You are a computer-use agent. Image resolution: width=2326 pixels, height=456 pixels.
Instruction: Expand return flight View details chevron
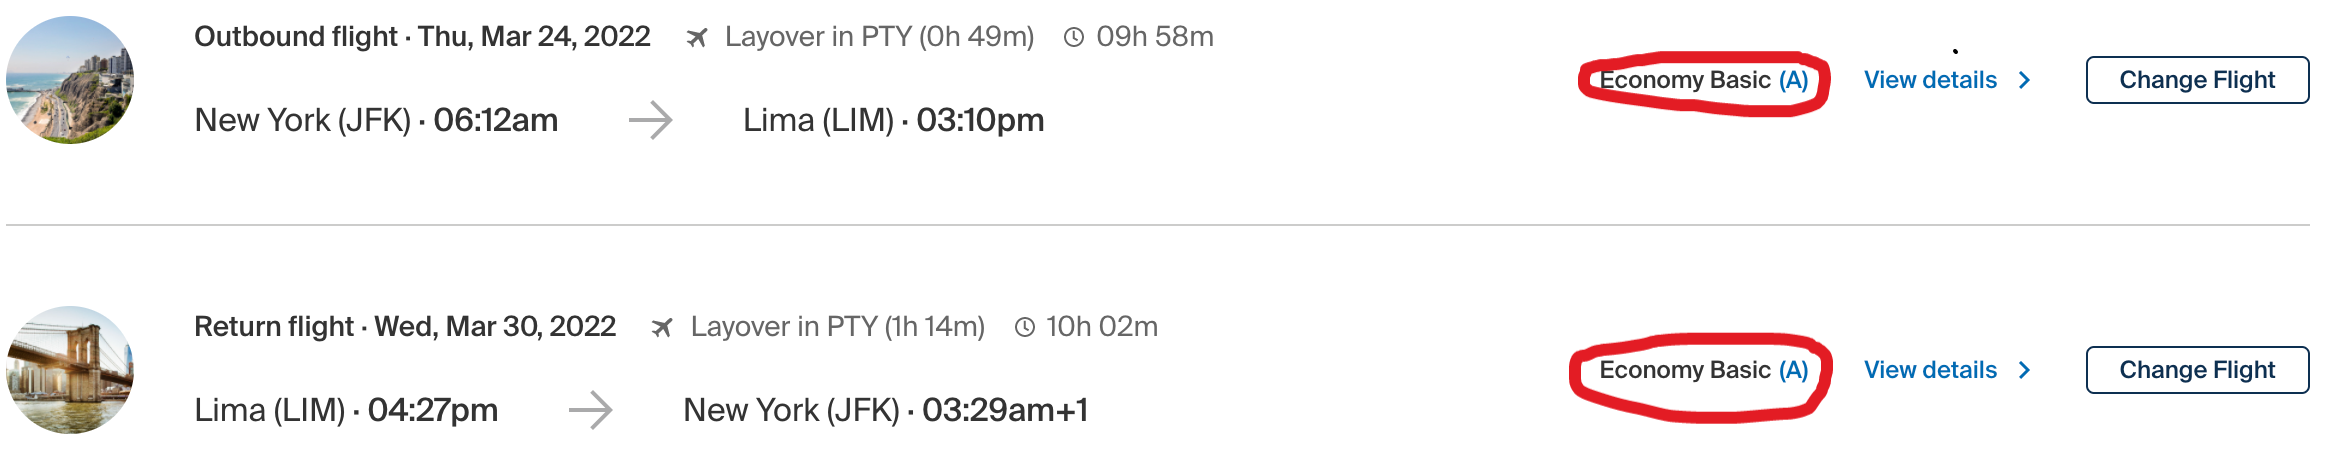[2025, 370]
